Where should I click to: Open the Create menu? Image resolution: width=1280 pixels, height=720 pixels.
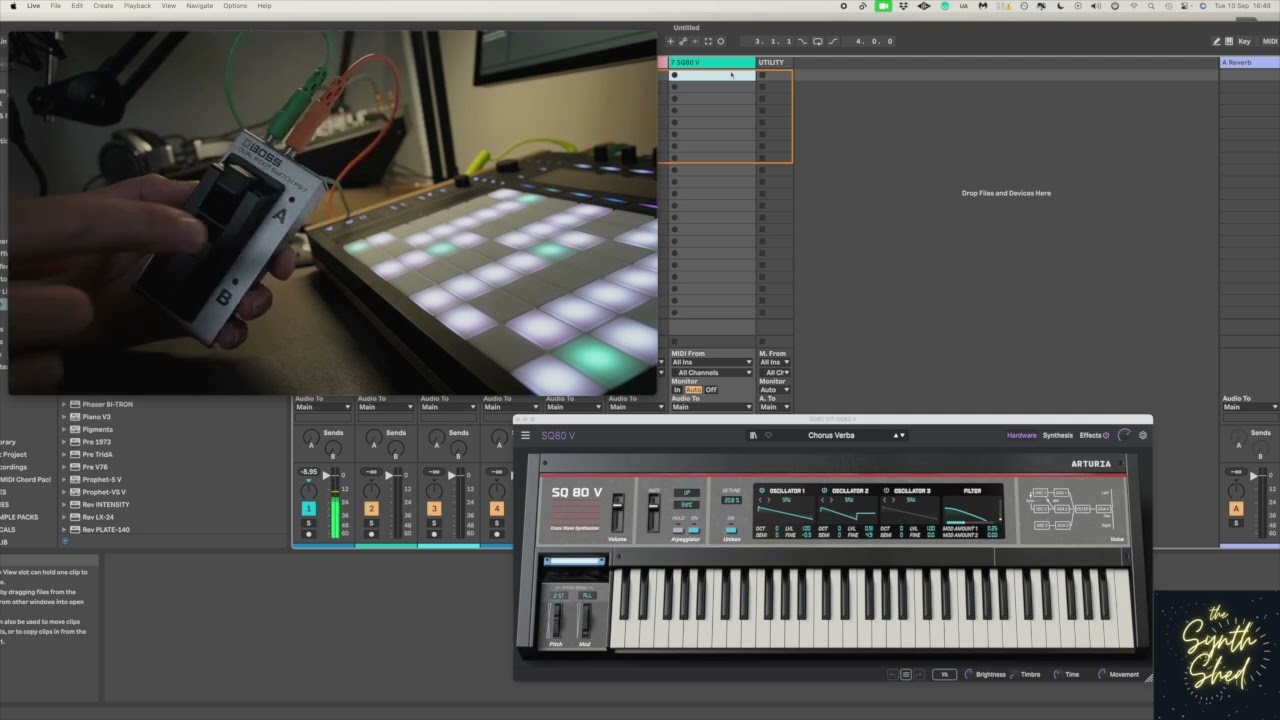pos(103,6)
